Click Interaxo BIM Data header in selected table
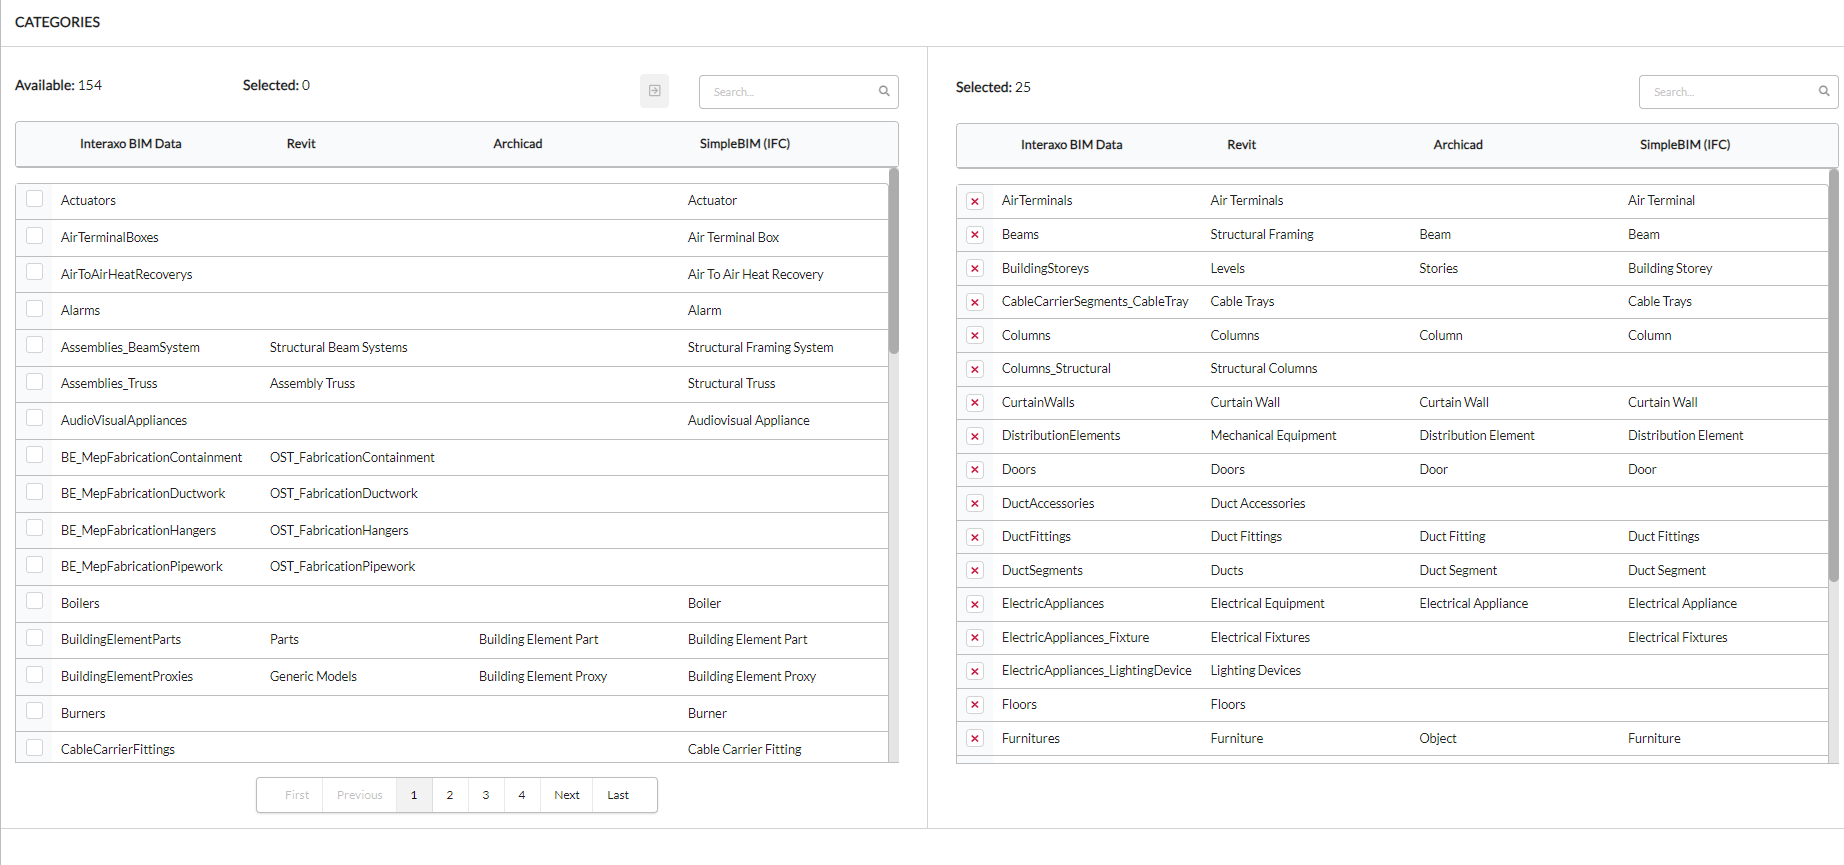 (1072, 145)
